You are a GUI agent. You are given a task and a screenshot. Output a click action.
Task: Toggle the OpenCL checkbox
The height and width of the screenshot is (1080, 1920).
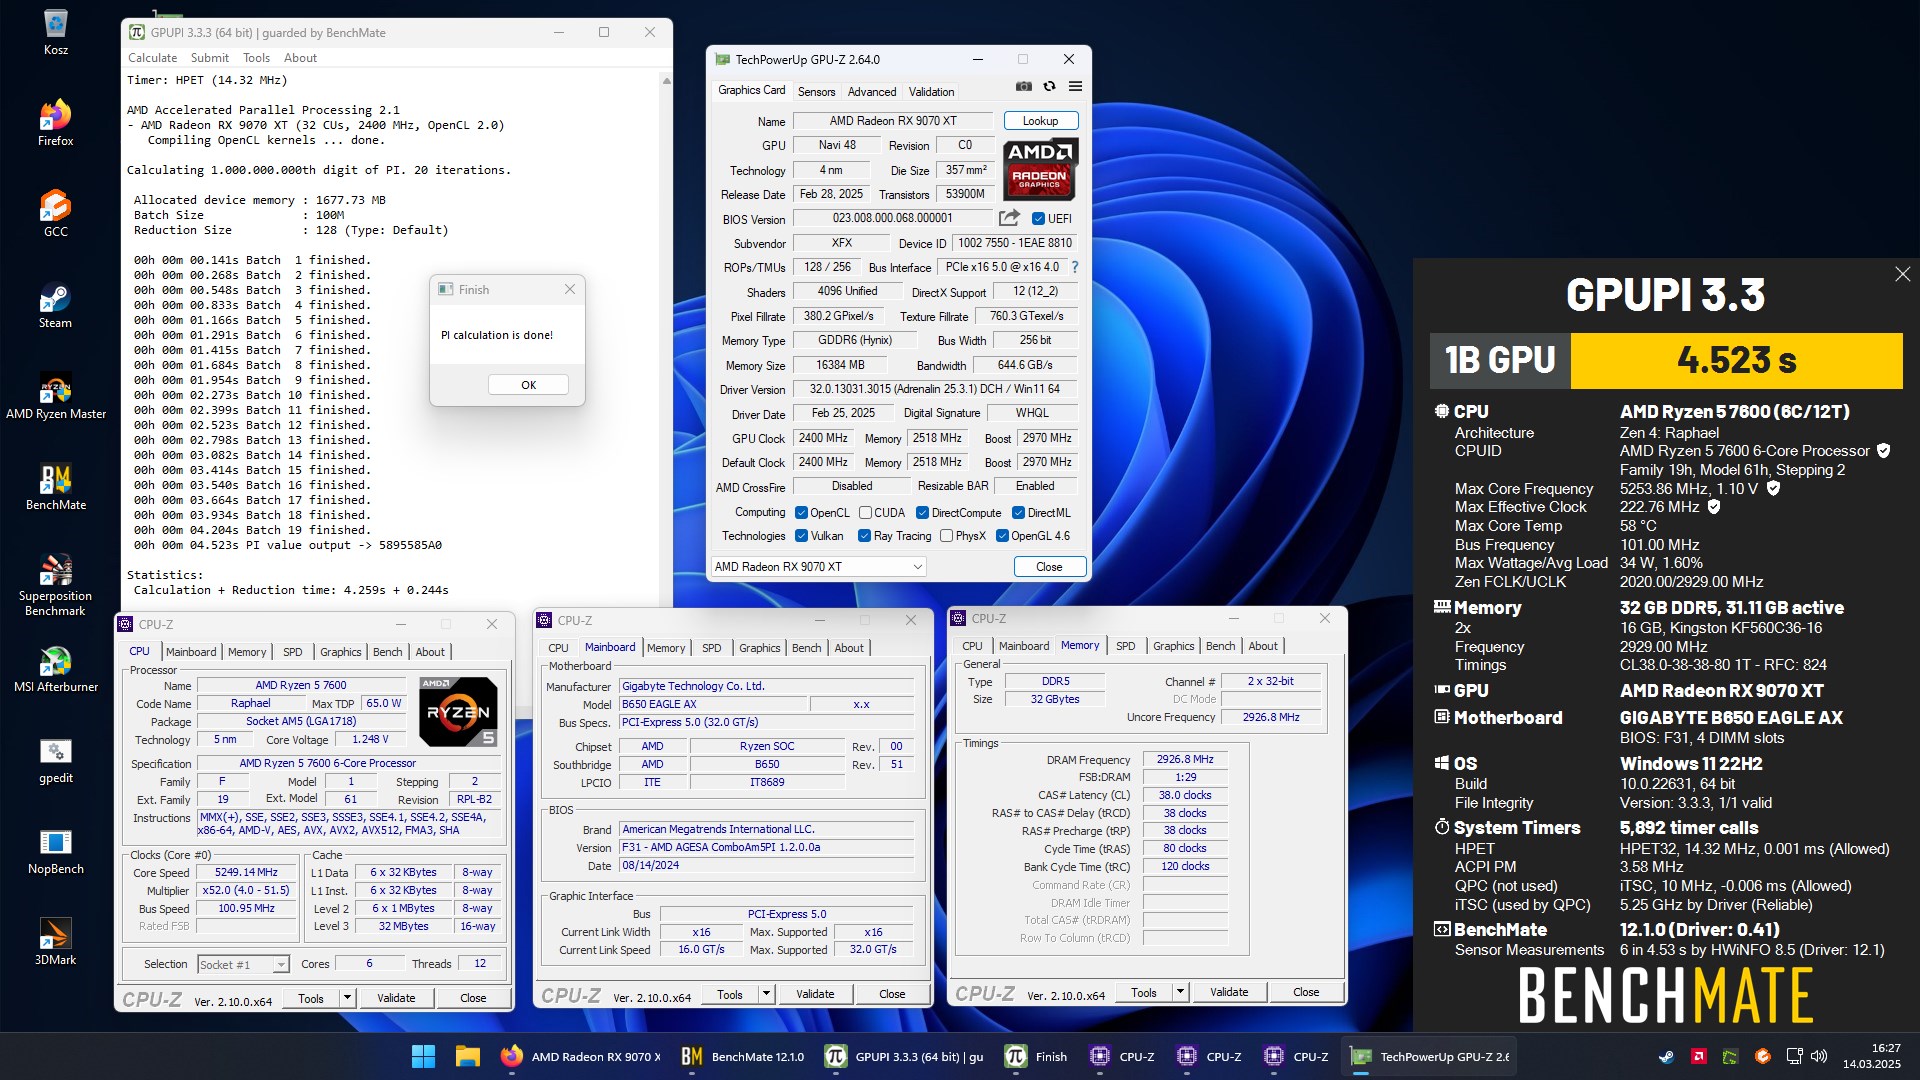coord(801,513)
